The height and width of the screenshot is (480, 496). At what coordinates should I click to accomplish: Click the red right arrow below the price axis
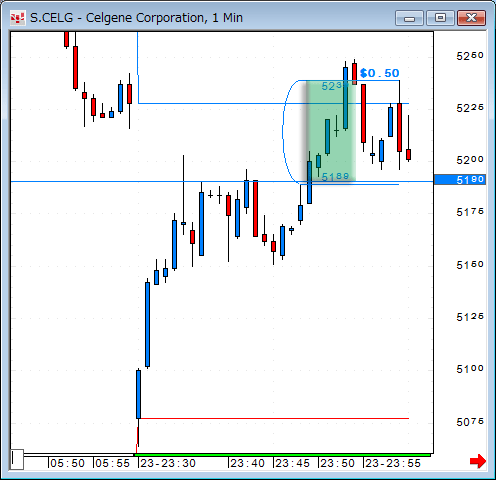(478, 461)
